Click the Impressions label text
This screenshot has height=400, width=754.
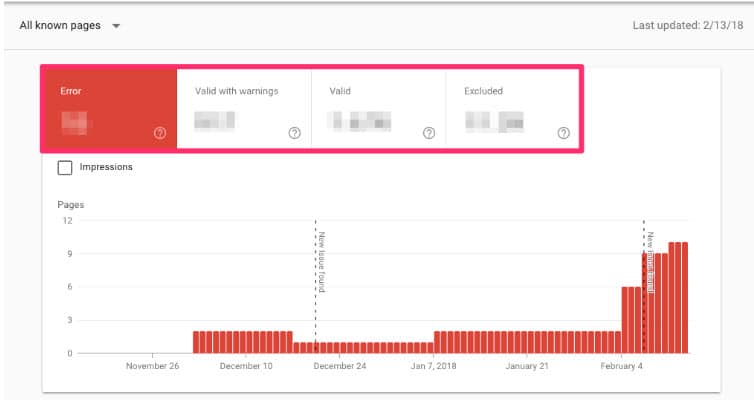point(106,167)
